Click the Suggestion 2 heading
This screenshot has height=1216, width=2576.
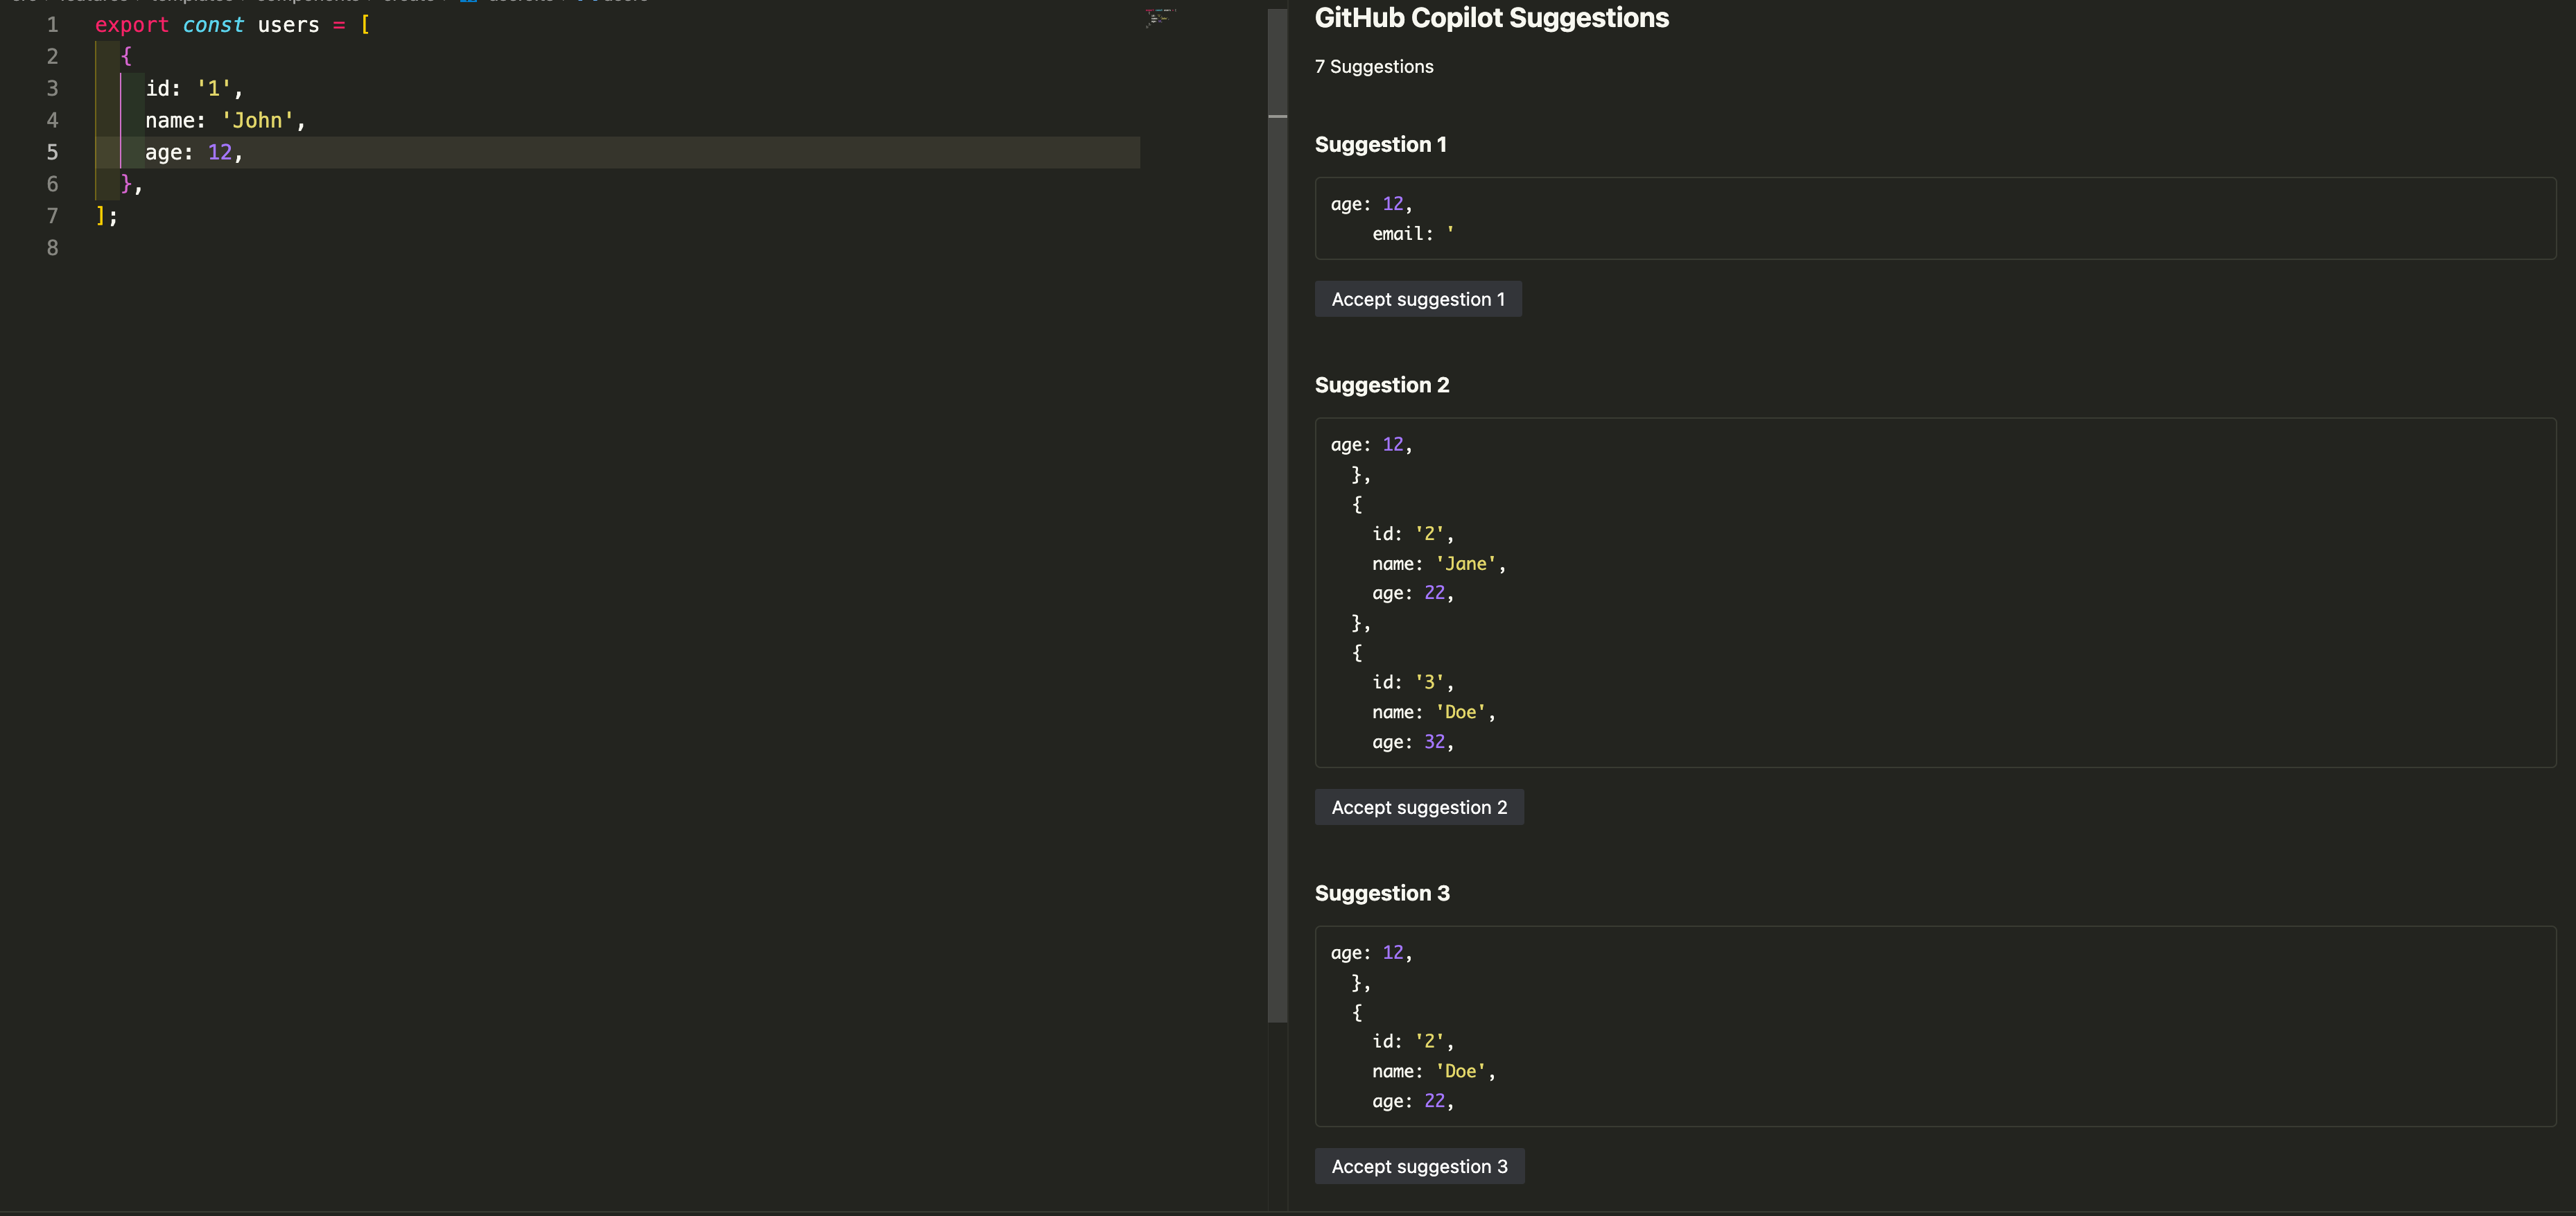(x=1381, y=385)
